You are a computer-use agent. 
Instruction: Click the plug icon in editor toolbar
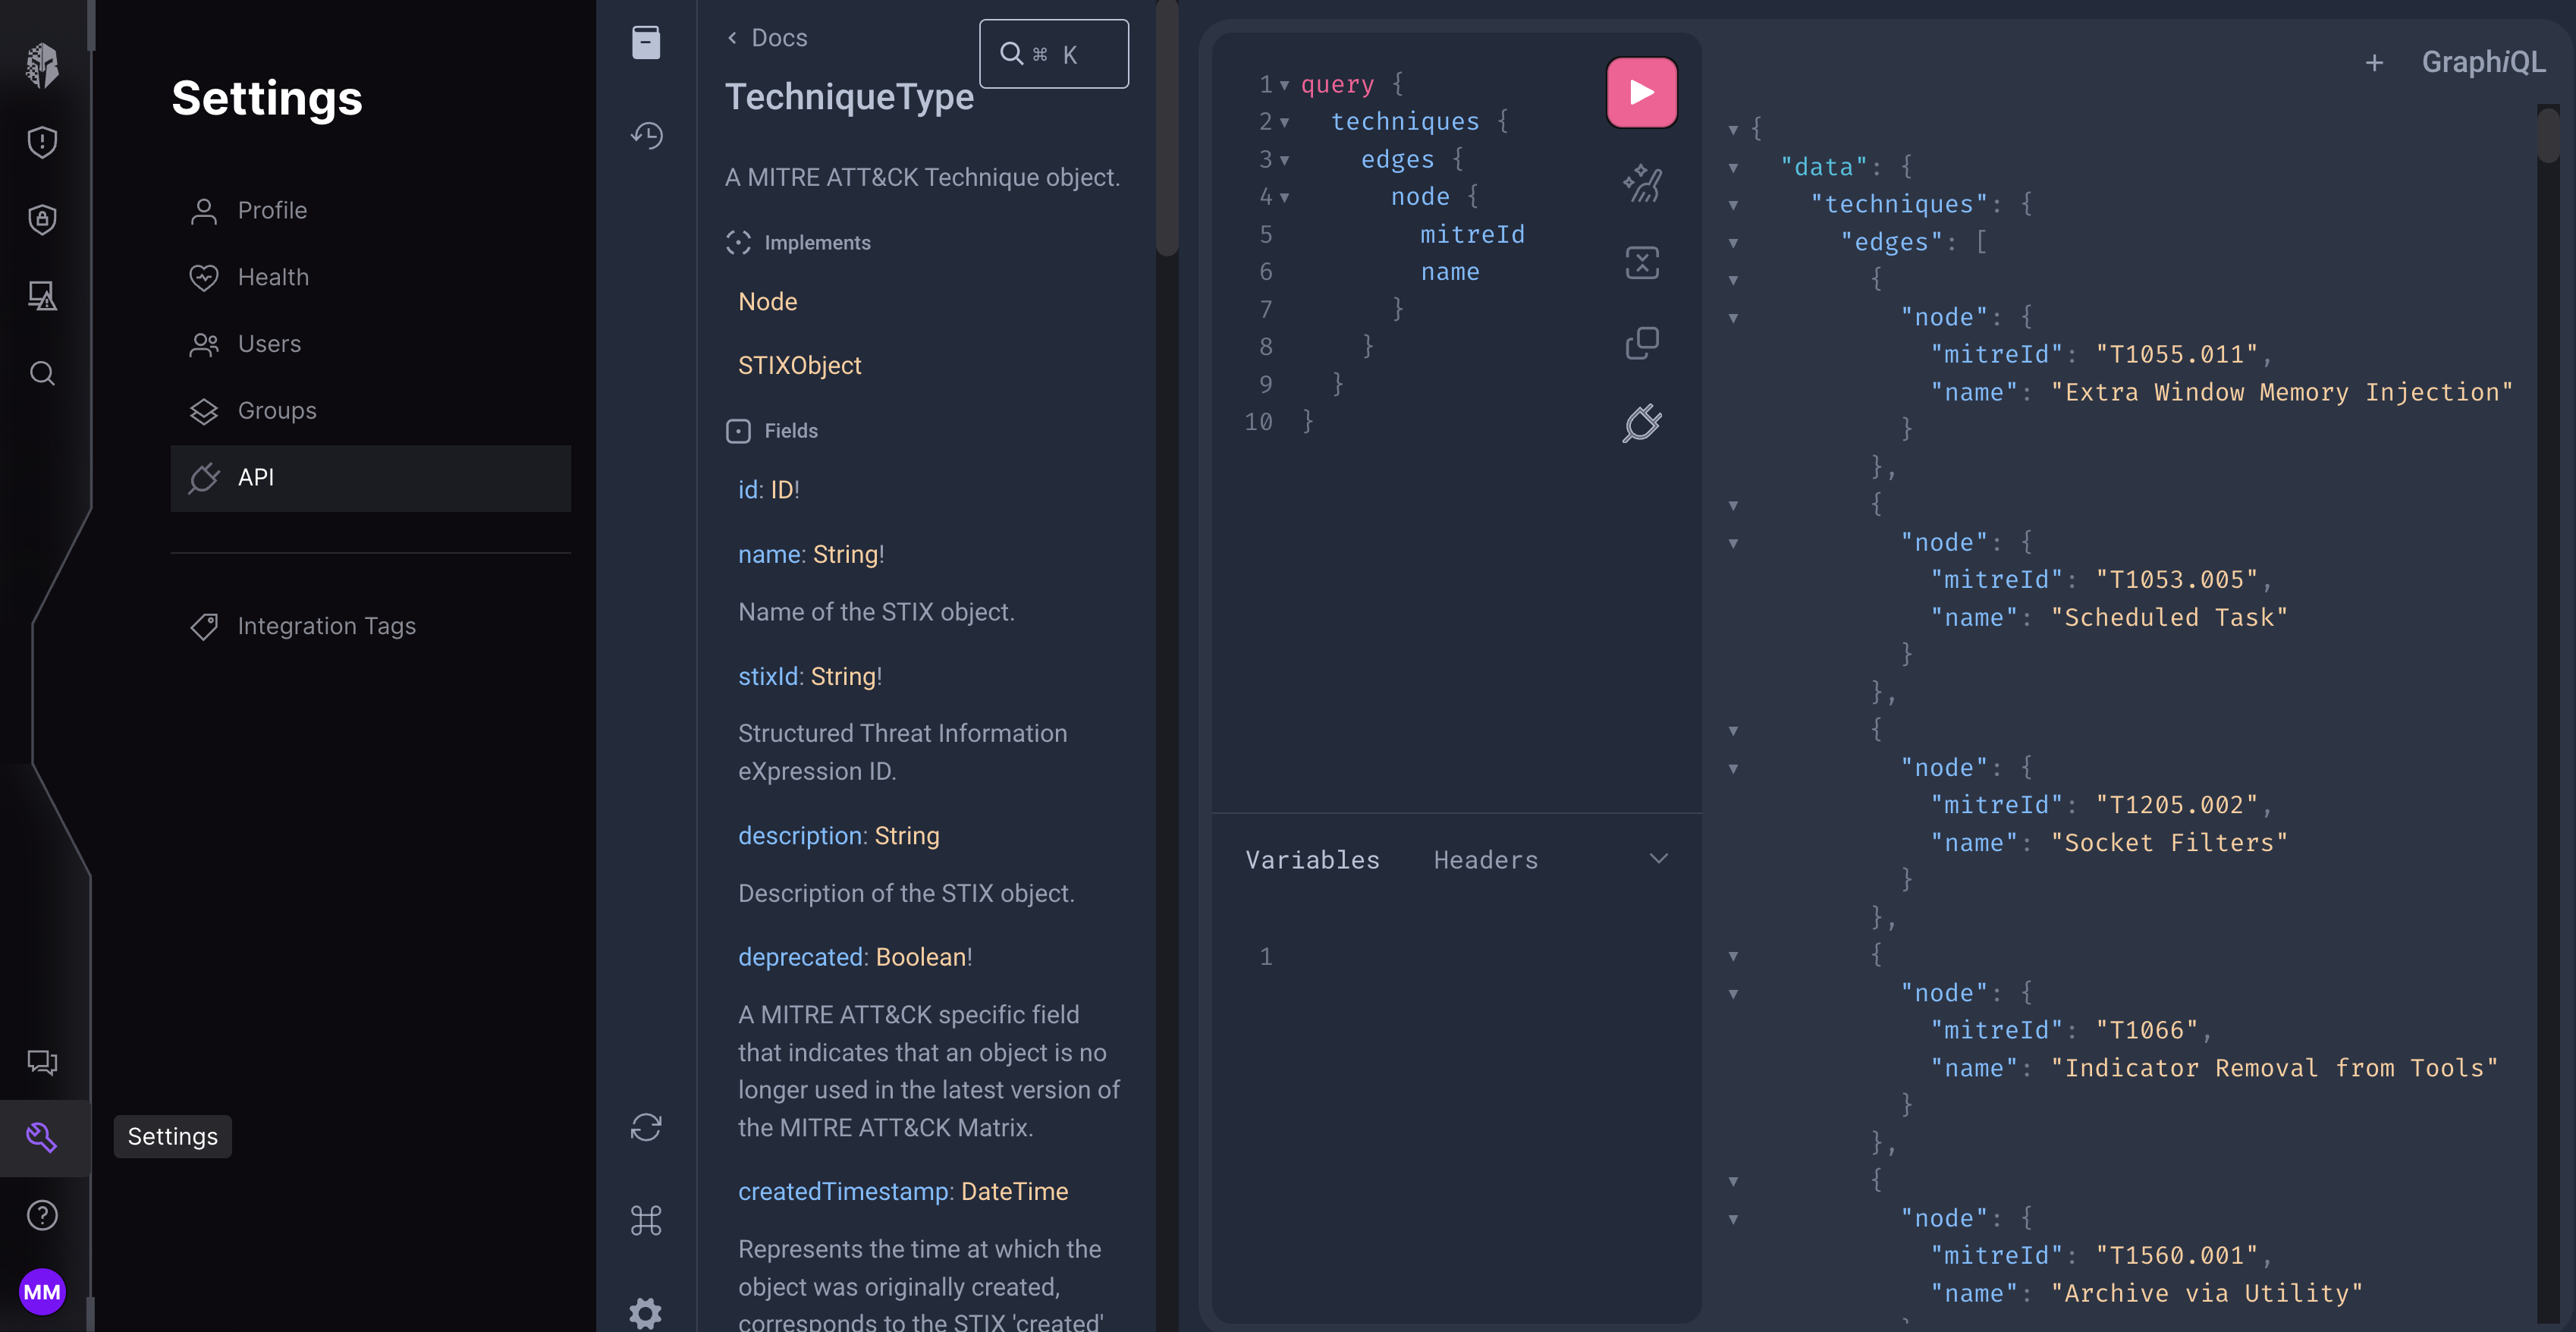pyautogui.click(x=1641, y=423)
